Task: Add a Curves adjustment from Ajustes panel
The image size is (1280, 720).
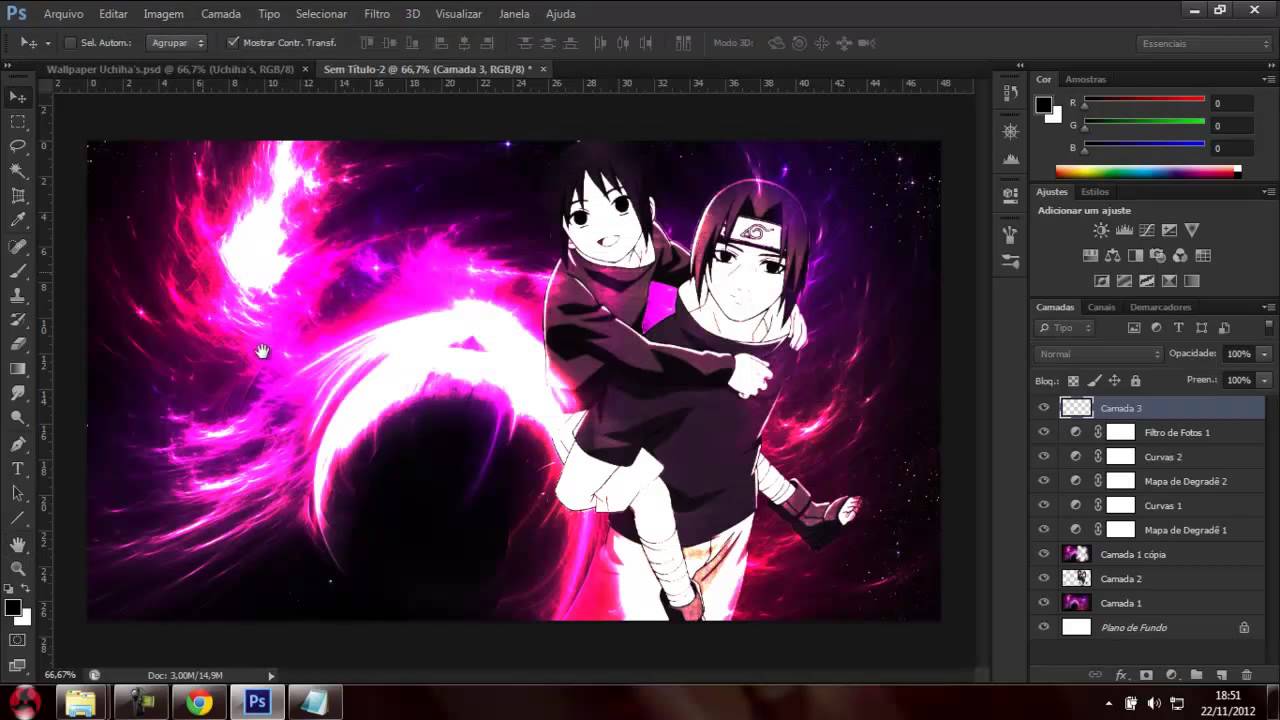Action: pos(1147,230)
